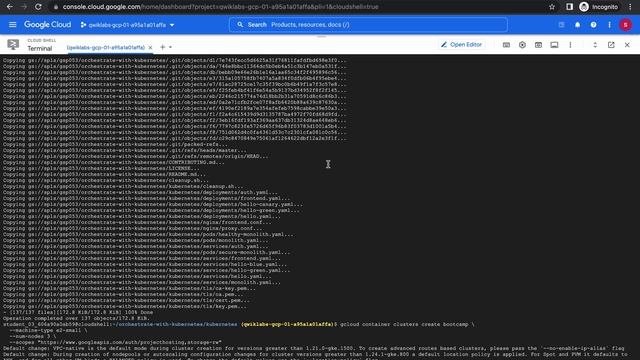Screen dimensions: 640x360
Task: Click the browser address bar URL
Action: (x=220, y=7)
